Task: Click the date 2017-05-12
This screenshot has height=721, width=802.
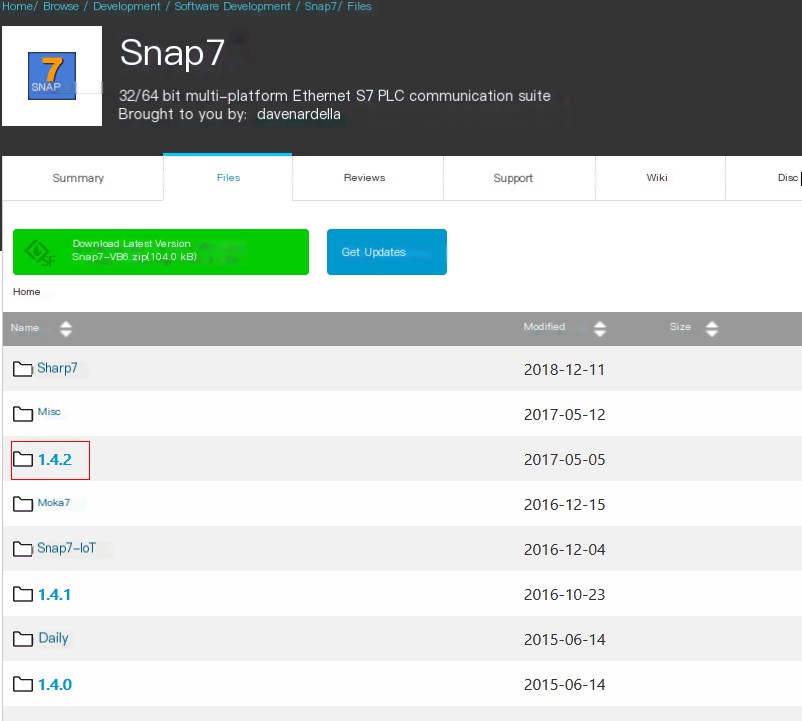Action: pos(564,415)
